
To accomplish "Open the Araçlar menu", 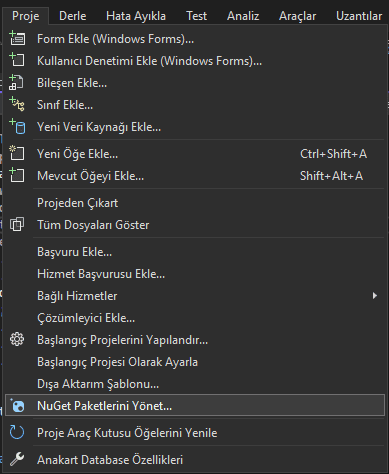I will [297, 16].
